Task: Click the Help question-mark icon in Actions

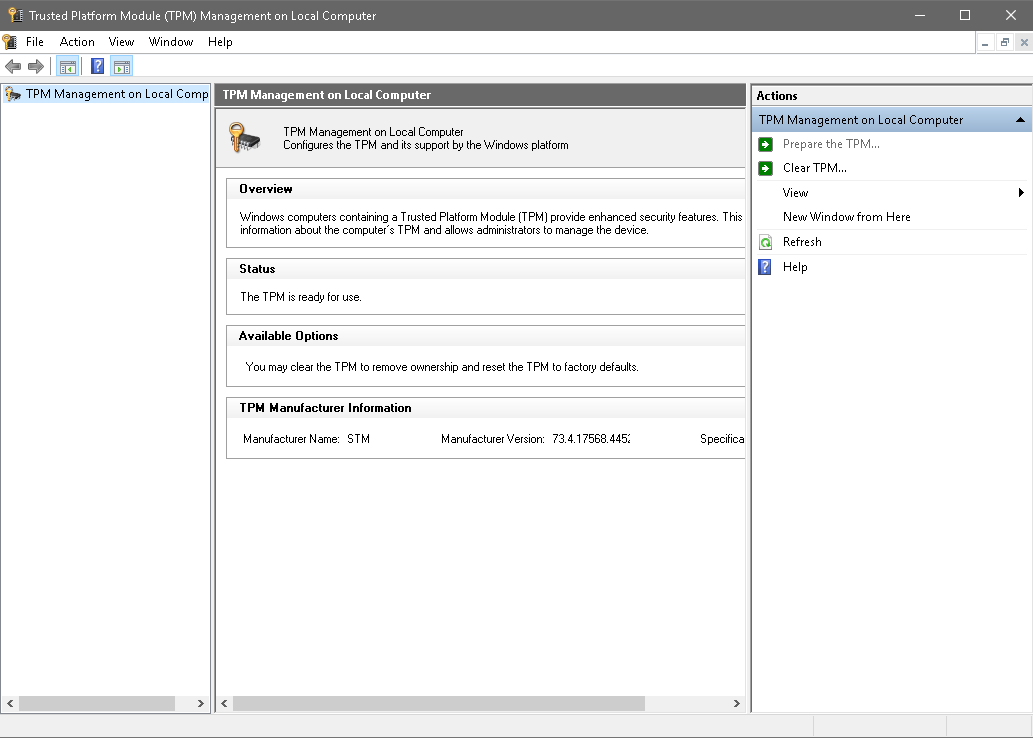Action: pyautogui.click(x=765, y=267)
